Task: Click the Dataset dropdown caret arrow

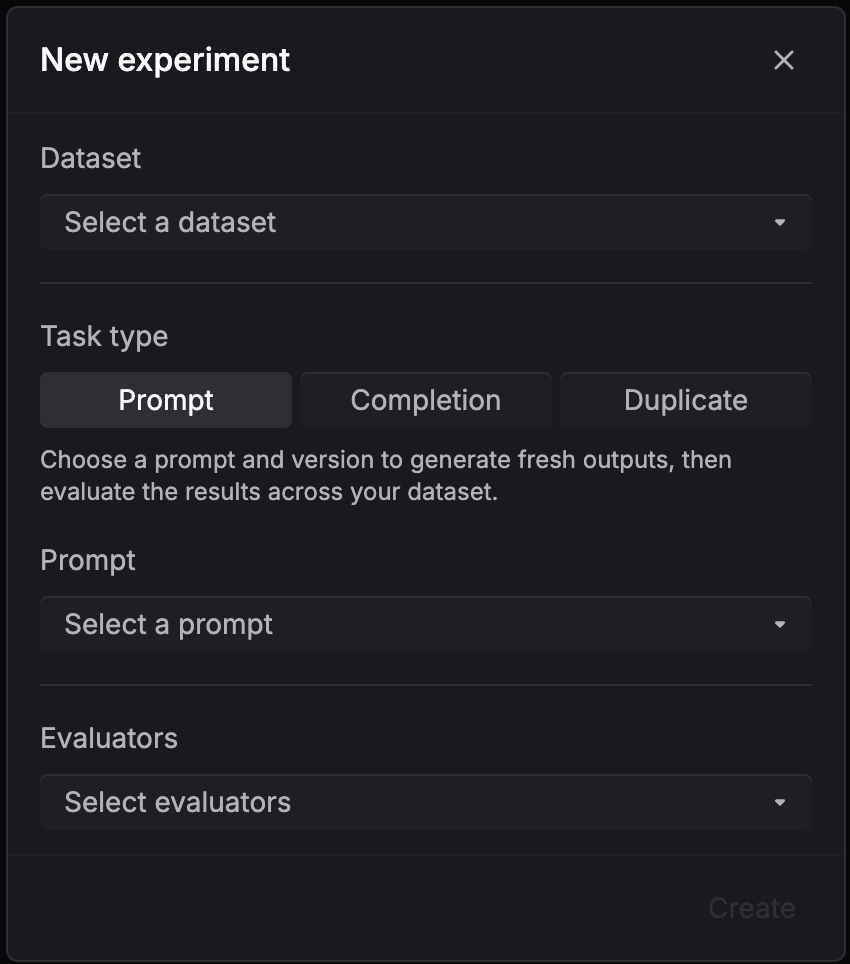Action: pos(780,222)
